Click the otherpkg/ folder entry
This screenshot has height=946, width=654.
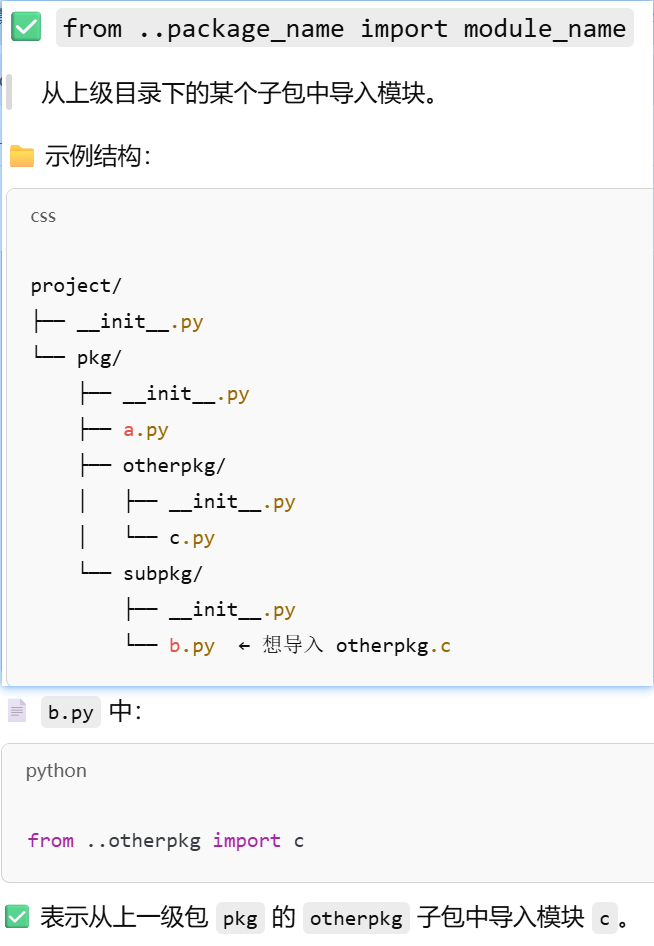click(x=174, y=466)
